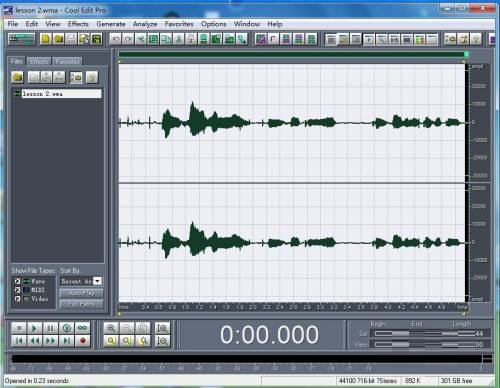Click the yellow Zoom to Right of Selection magnifier
Screen dimensions: 500x388
pyautogui.click(x=143, y=341)
